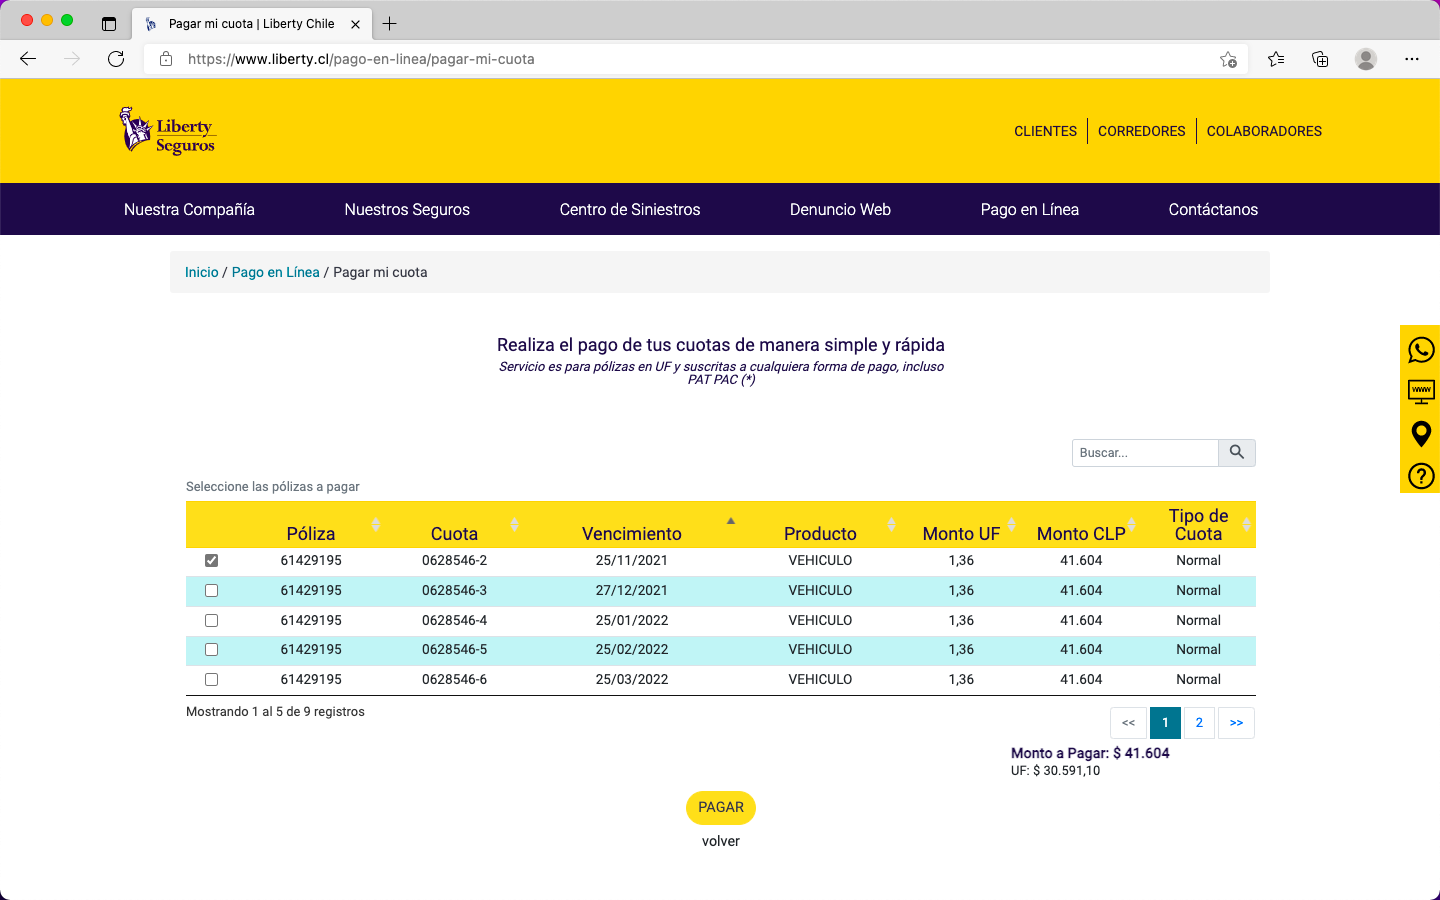Open the website monitor icon in sidebar
The height and width of the screenshot is (900, 1440).
(1420, 391)
